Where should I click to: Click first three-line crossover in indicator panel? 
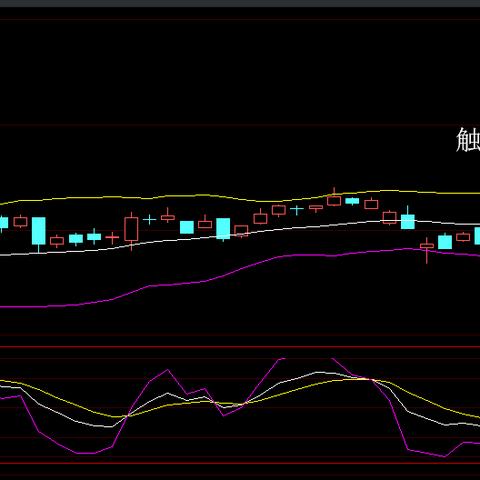tap(127, 416)
